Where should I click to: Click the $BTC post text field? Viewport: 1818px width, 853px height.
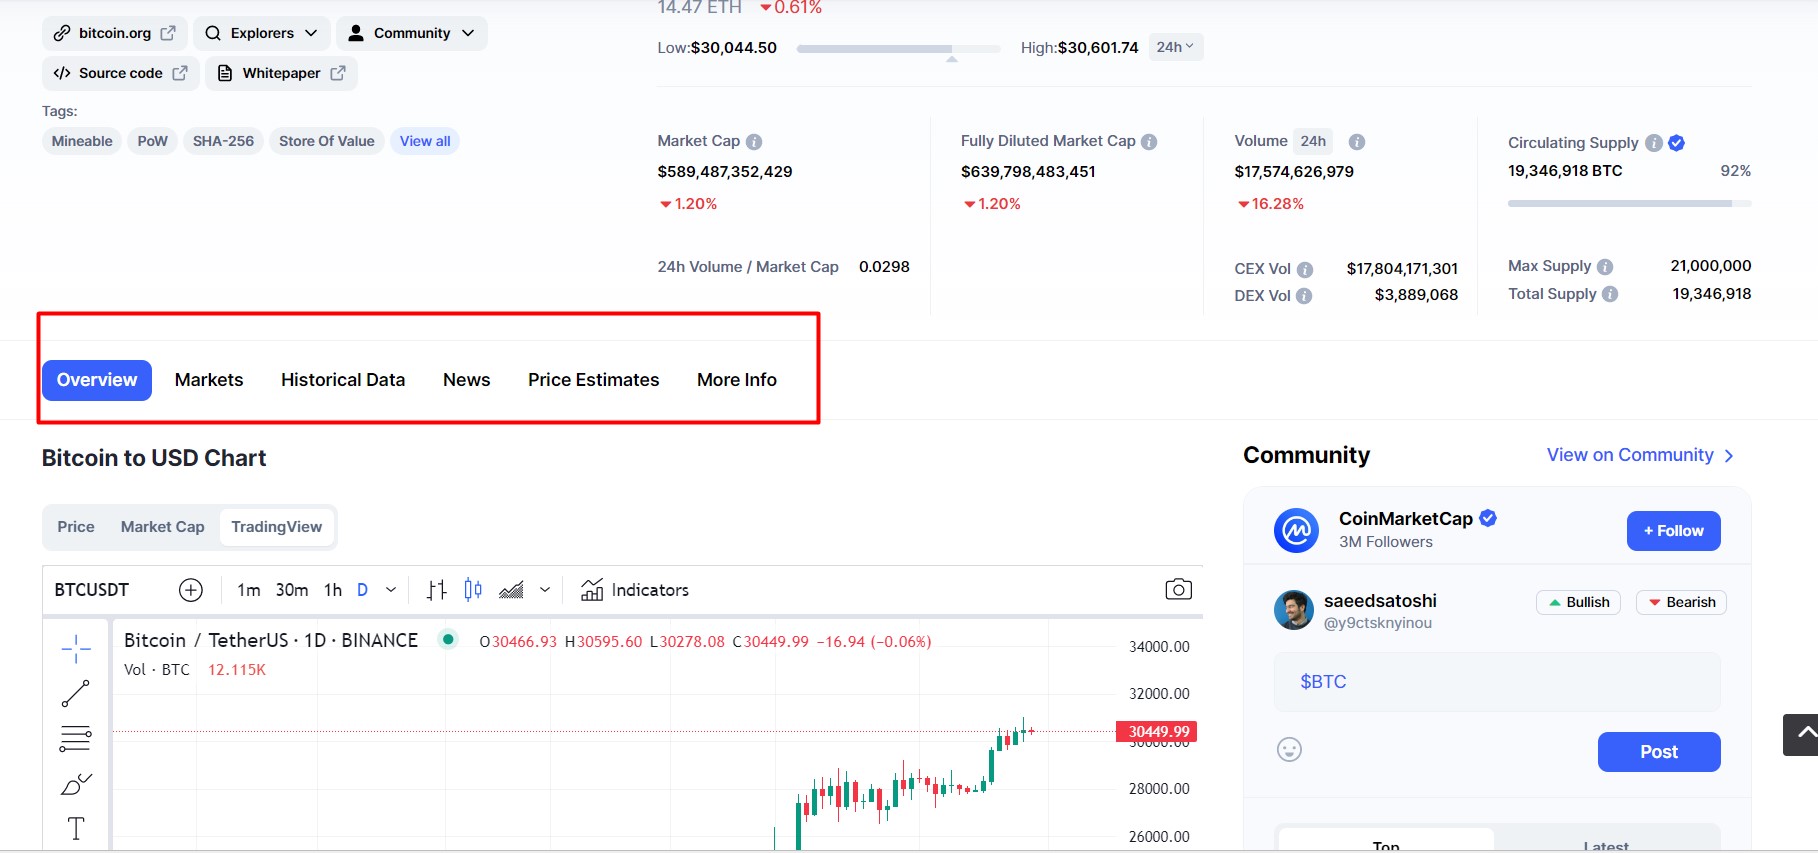click(x=1497, y=682)
